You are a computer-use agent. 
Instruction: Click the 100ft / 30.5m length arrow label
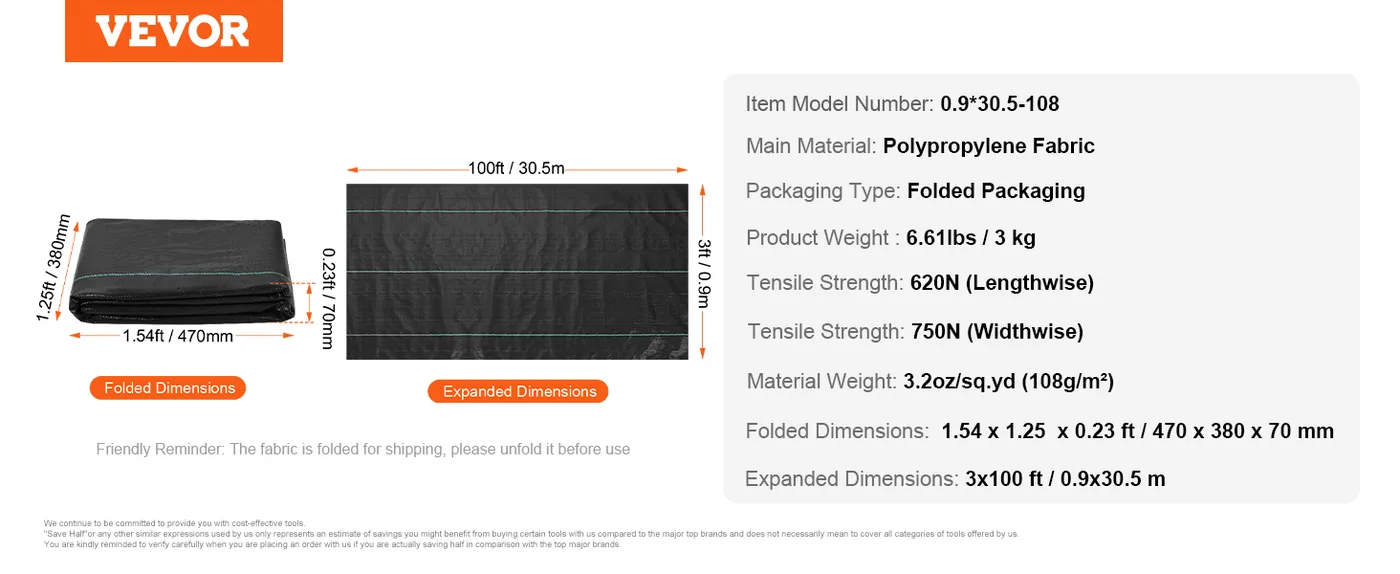(x=516, y=168)
